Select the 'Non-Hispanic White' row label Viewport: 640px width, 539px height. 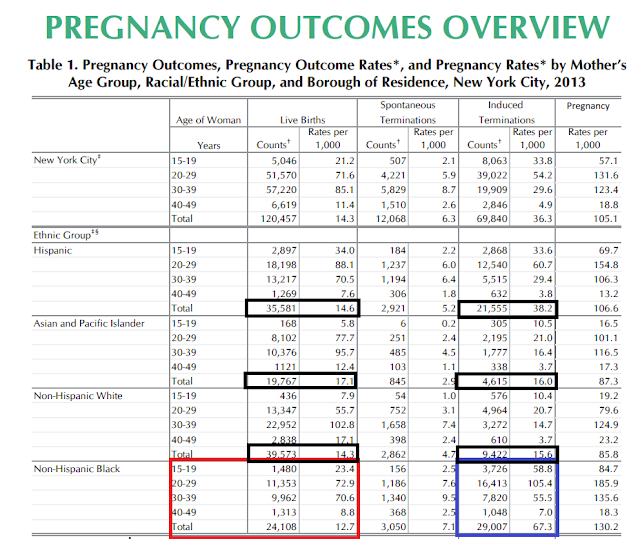tap(78, 396)
